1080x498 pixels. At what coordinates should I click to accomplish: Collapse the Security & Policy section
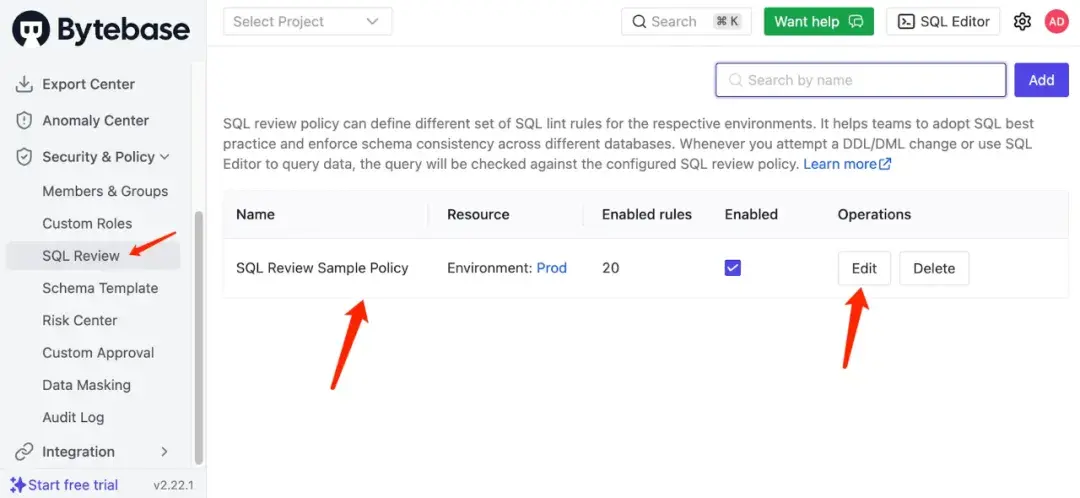point(164,157)
